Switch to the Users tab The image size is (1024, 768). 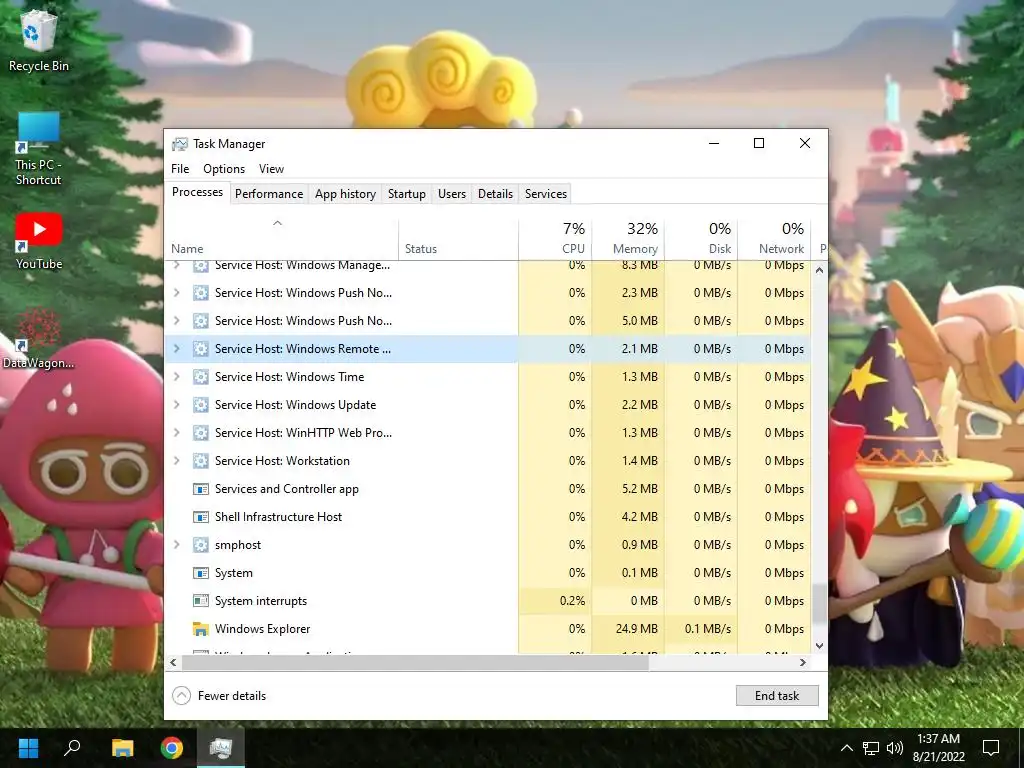[x=452, y=194]
